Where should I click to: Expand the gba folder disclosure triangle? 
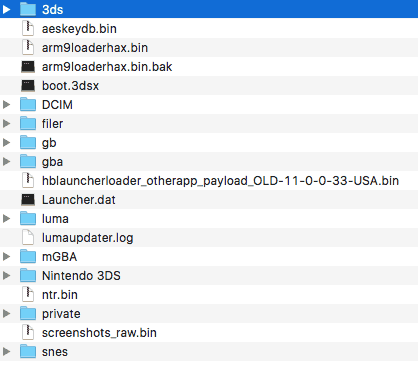click(x=6, y=162)
